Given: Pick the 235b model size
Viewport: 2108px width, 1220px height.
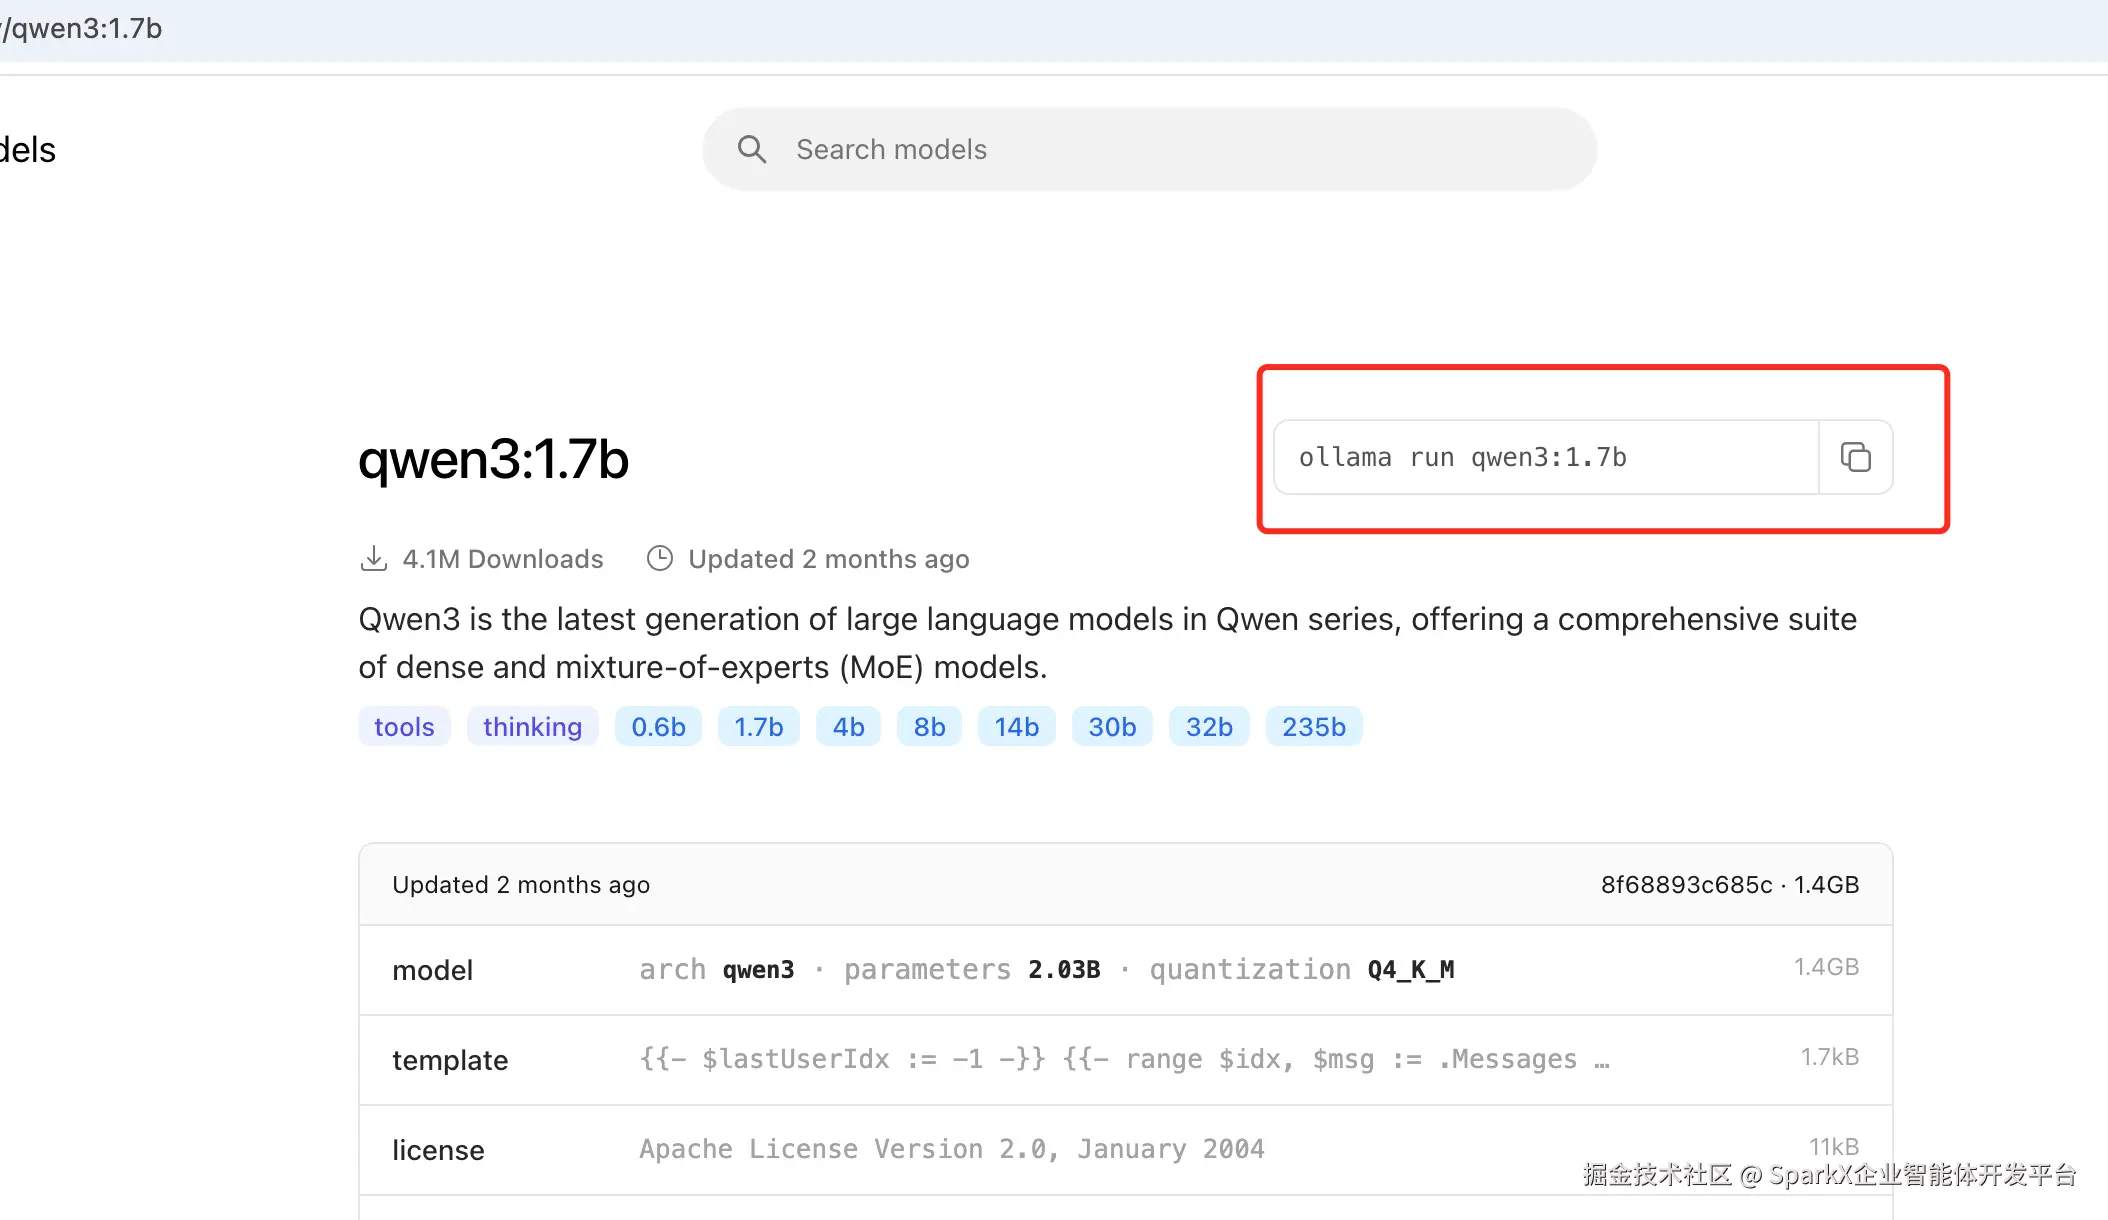Looking at the screenshot, I should [1314, 727].
